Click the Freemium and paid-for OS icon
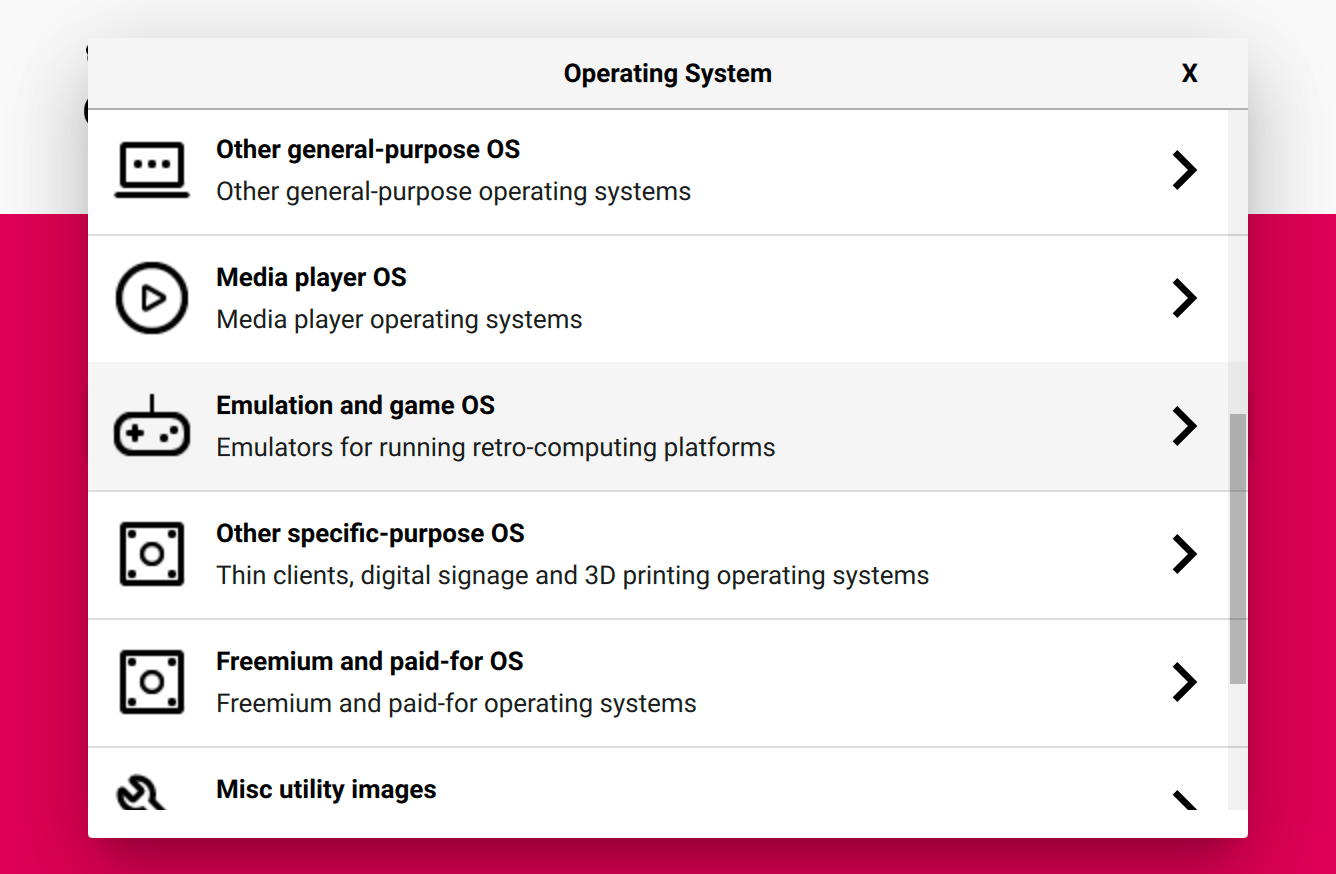Viewport: 1336px width, 874px height. point(152,682)
